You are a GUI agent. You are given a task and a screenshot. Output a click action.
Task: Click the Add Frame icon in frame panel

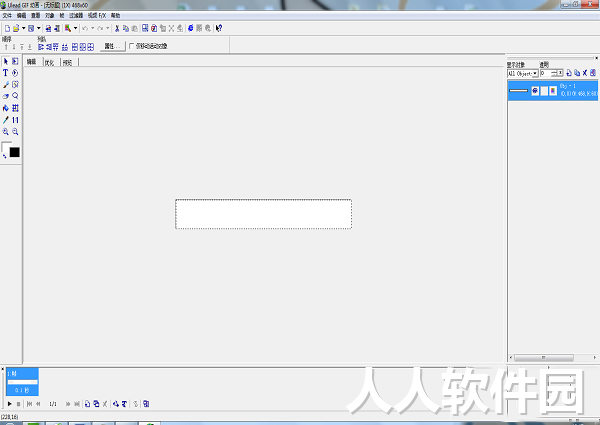[88, 404]
